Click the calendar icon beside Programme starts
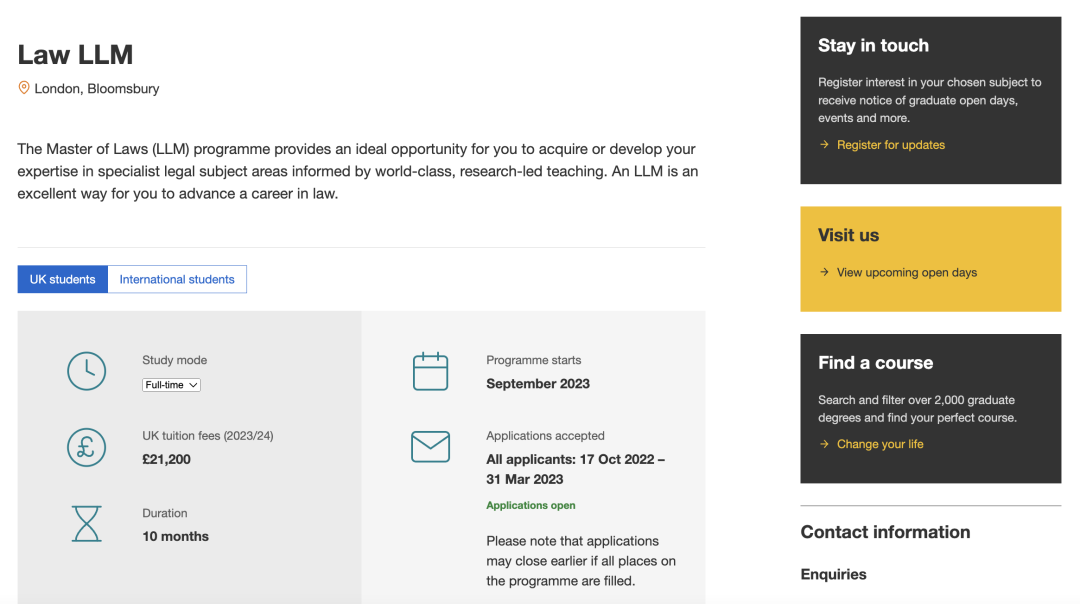 coord(431,371)
